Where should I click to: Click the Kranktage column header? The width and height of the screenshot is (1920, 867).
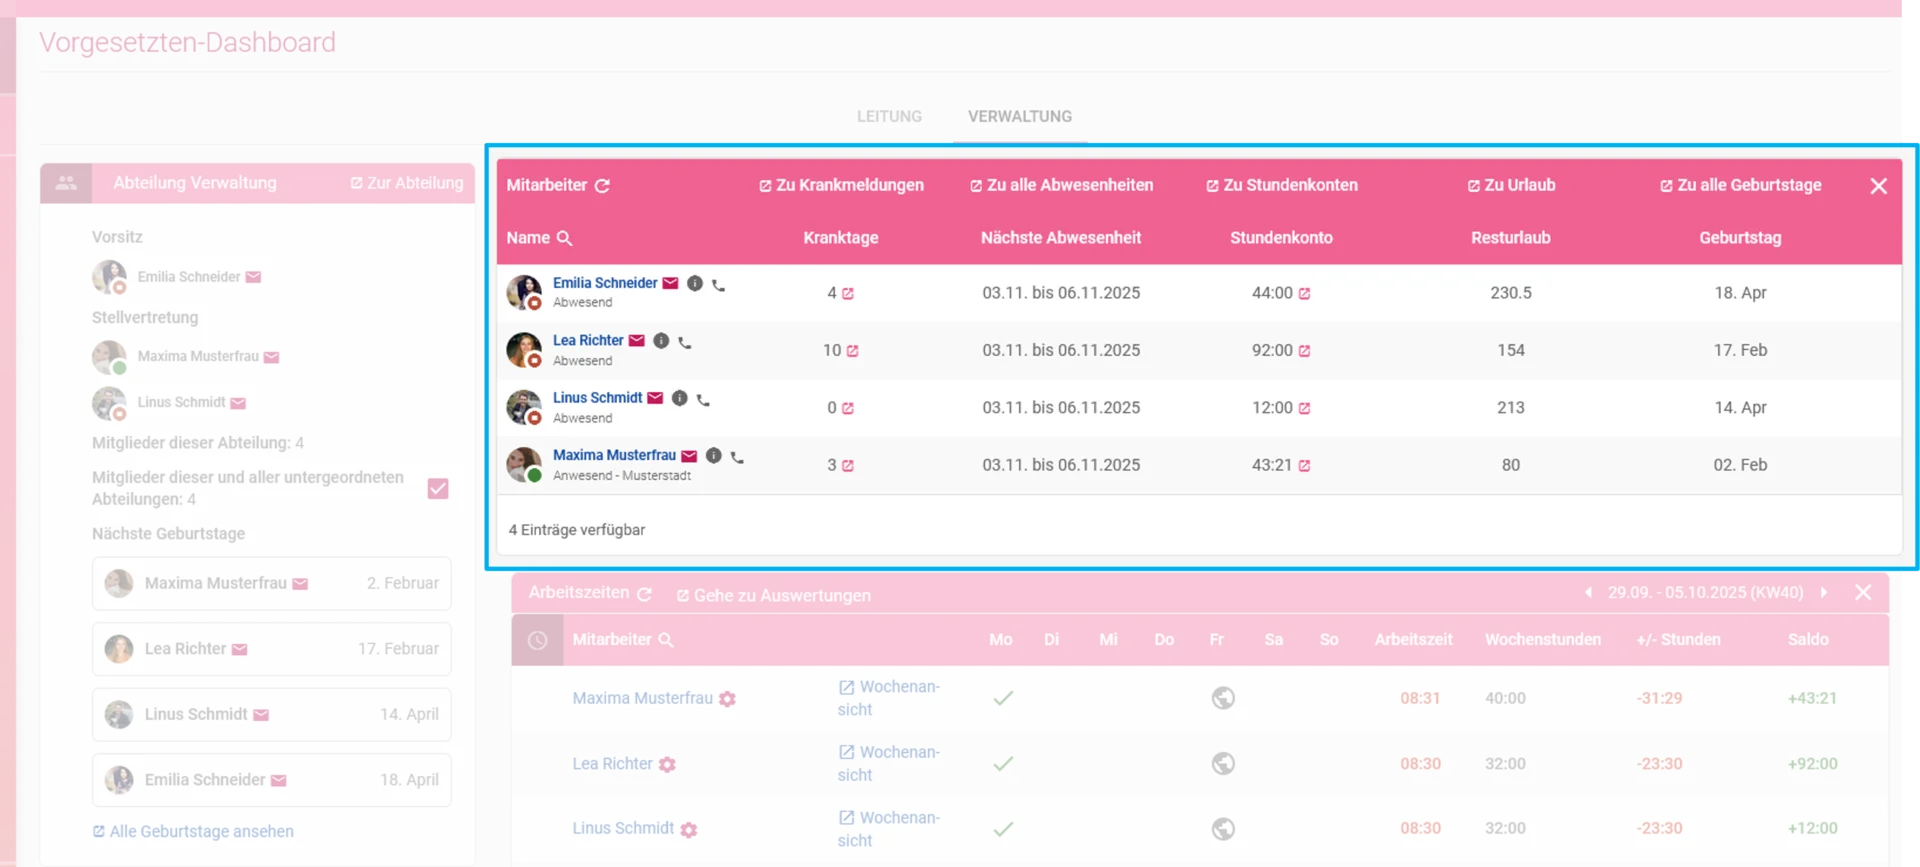[841, 238]
